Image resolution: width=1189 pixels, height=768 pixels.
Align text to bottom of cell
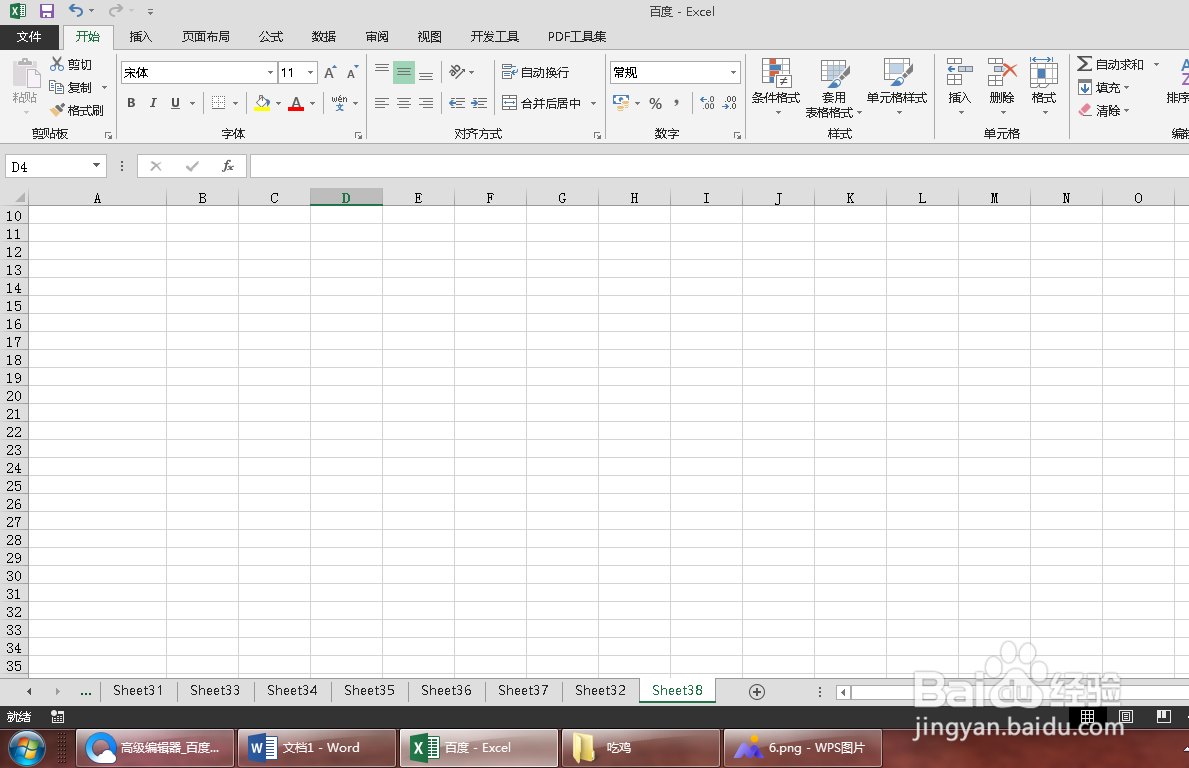click(x=426, y=73)
